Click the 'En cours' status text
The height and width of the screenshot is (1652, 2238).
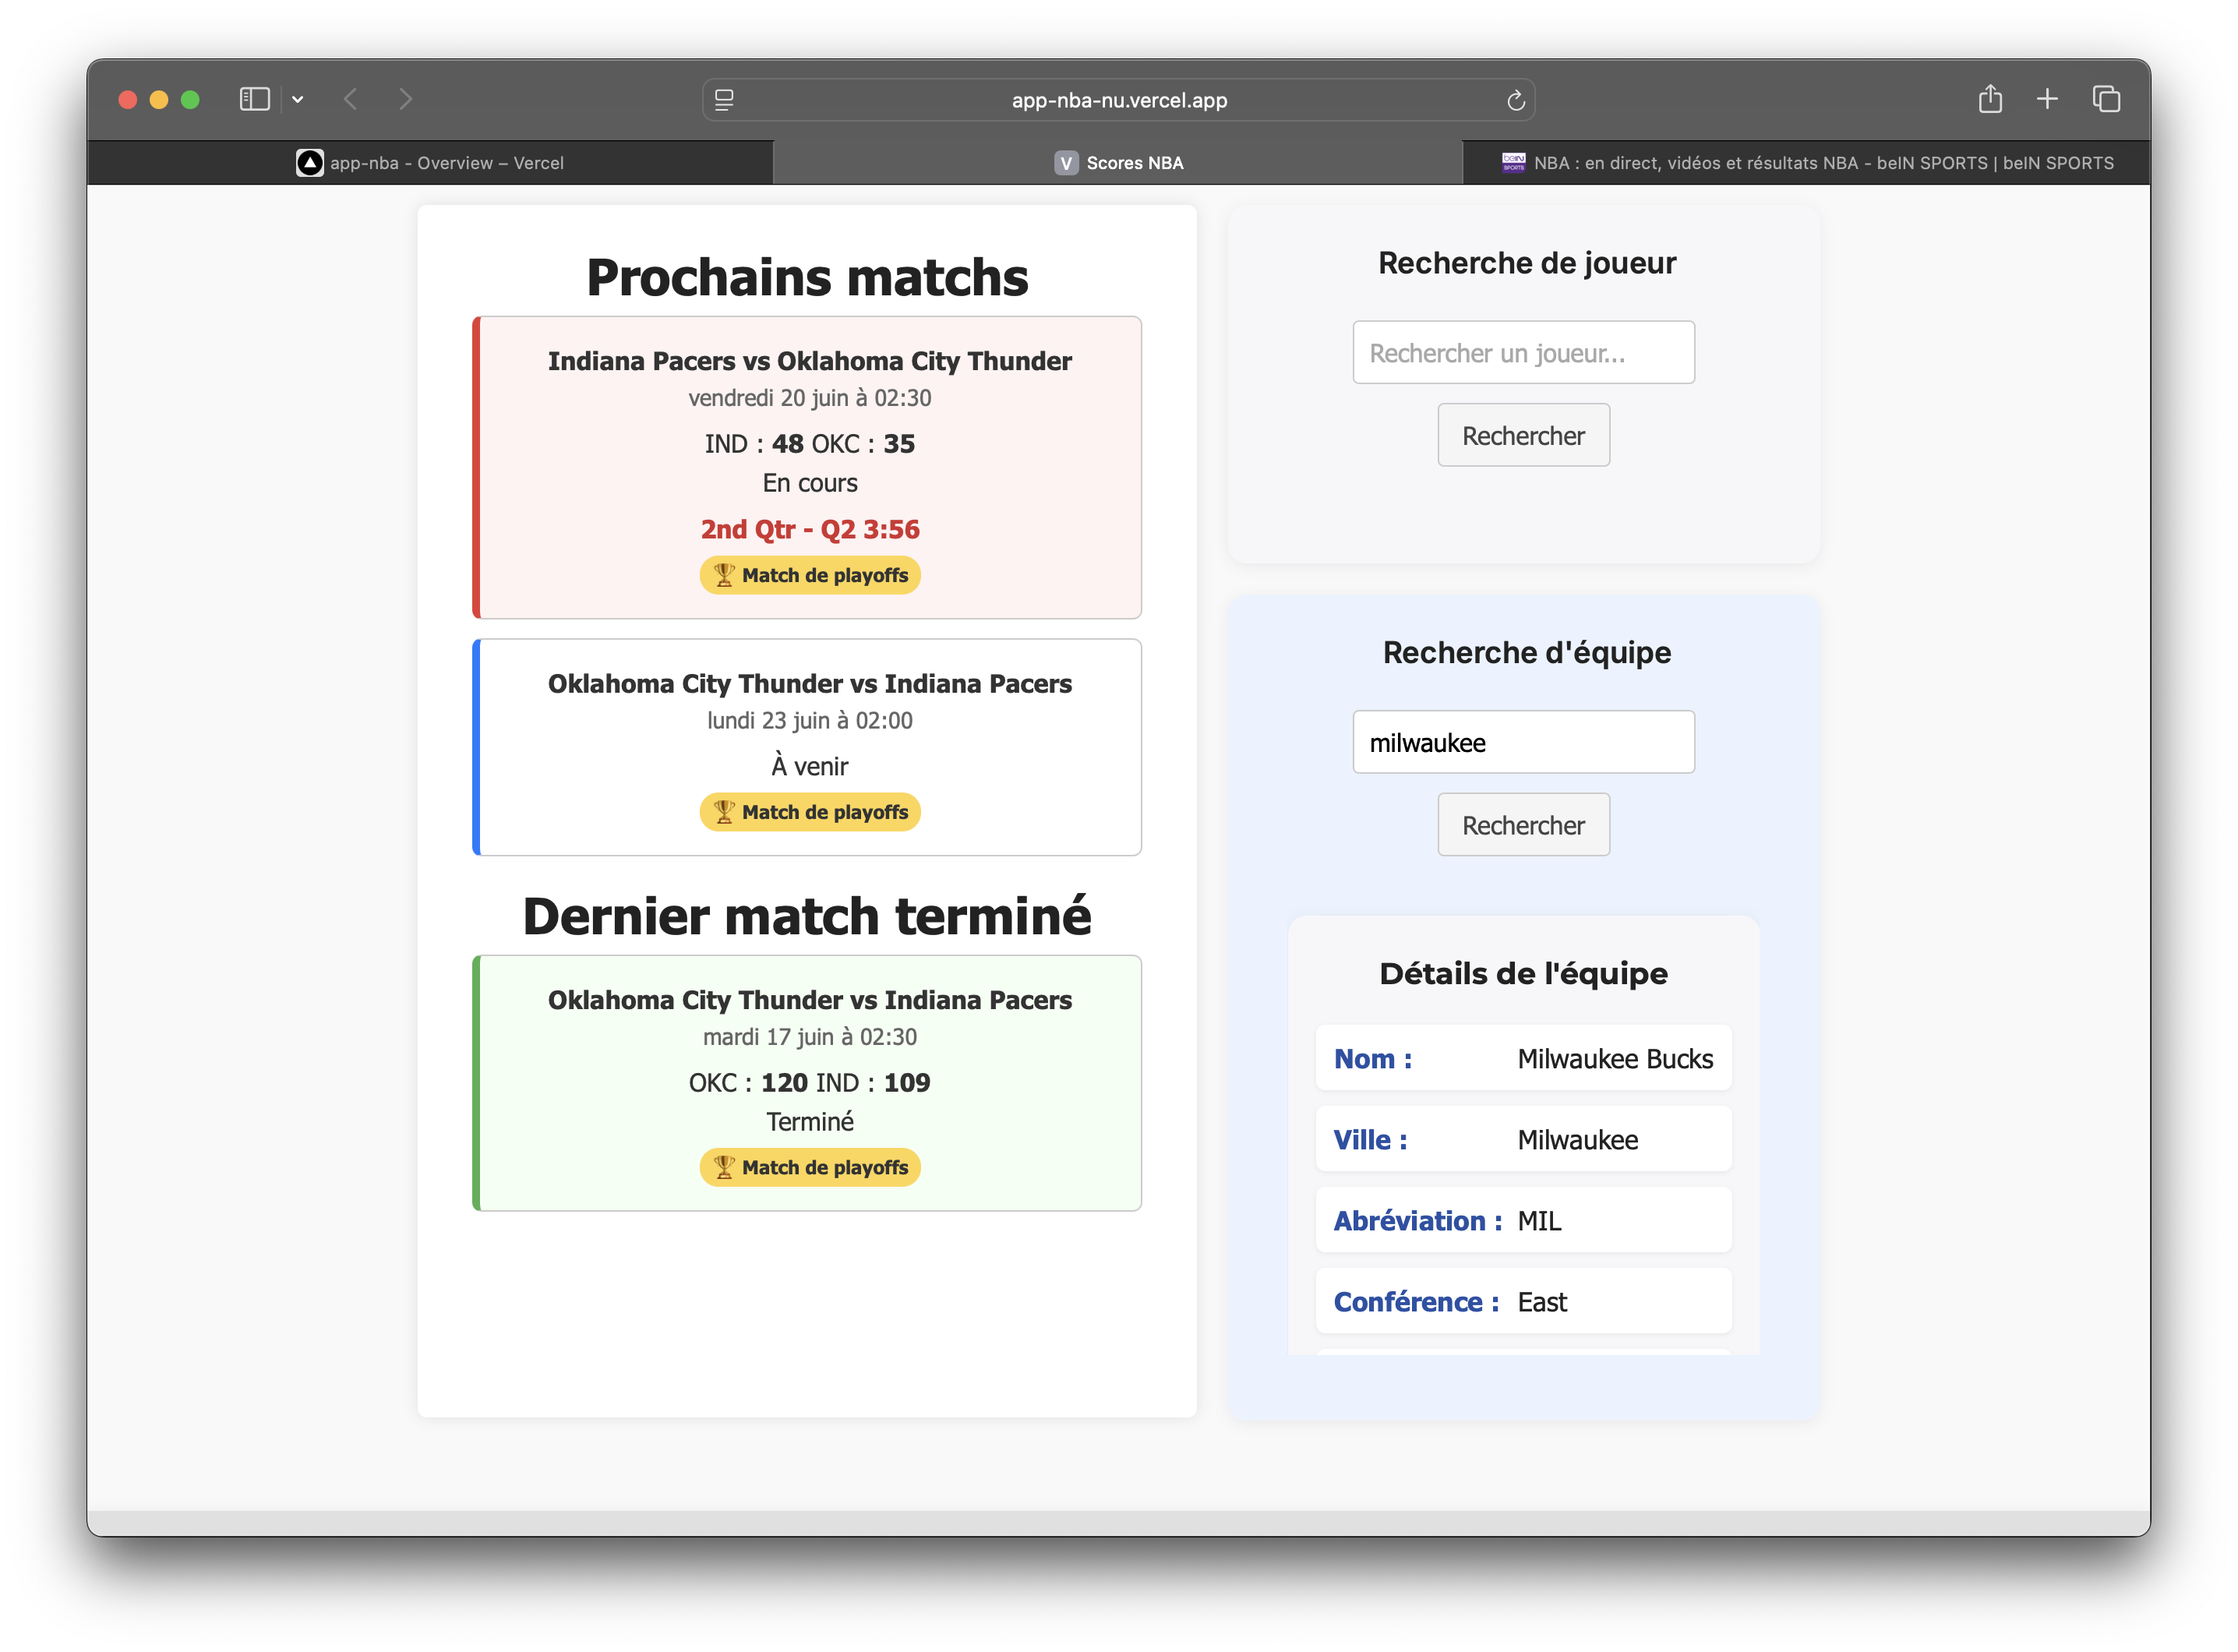[x=810, y=483]
